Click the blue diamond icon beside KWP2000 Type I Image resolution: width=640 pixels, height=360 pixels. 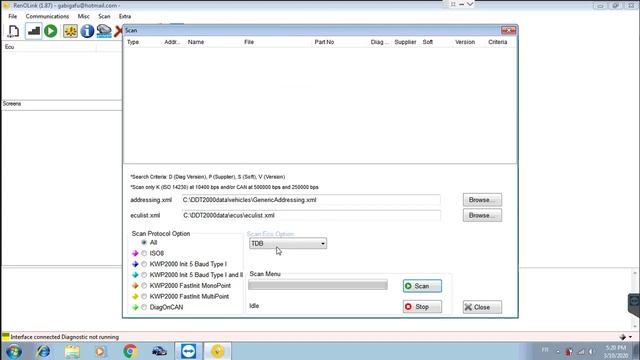pos(135,264)
